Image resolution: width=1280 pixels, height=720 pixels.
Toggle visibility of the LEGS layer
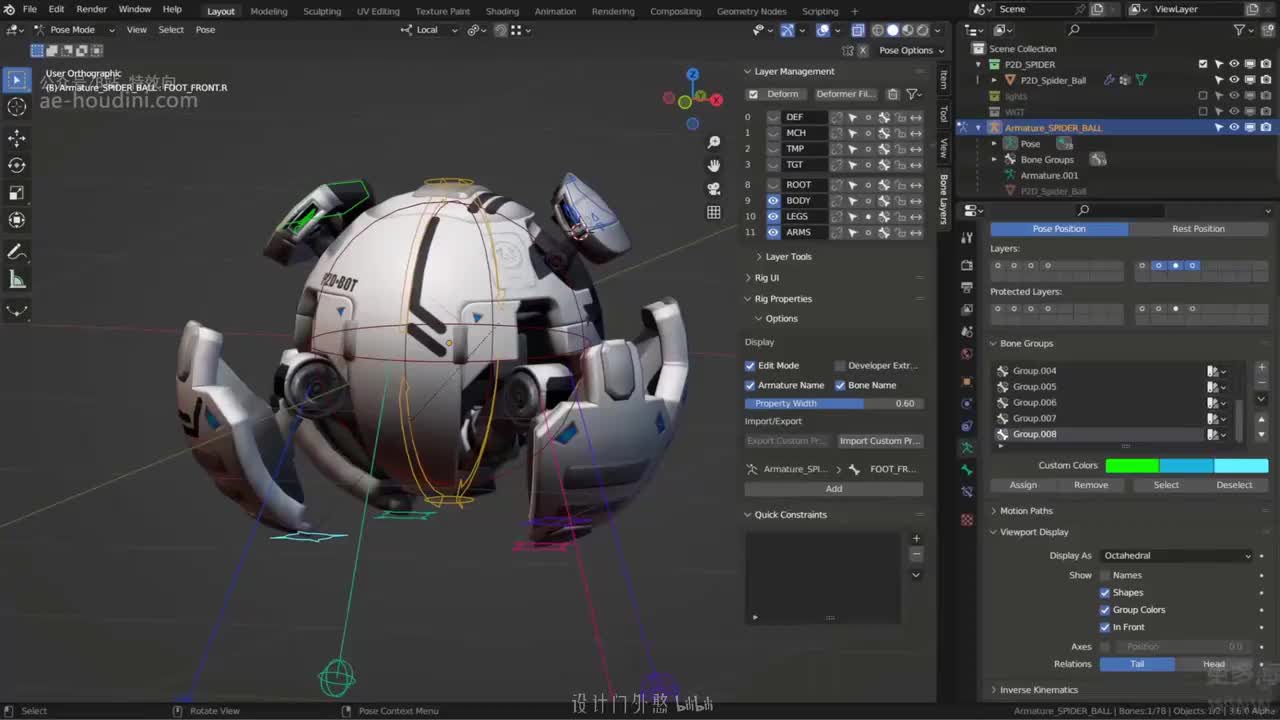pos(773,216)
